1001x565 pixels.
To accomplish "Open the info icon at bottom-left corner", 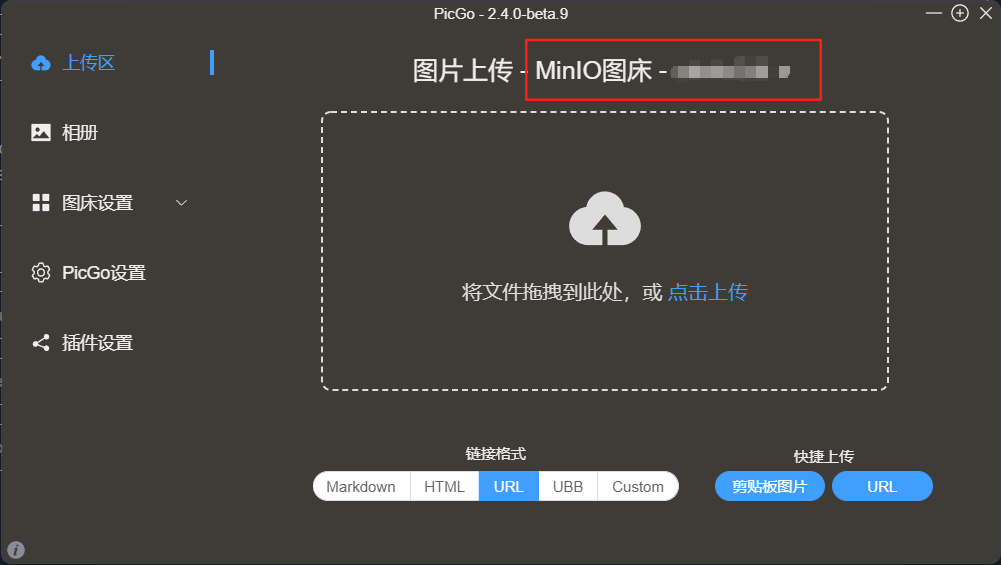I will click(16, 549).
